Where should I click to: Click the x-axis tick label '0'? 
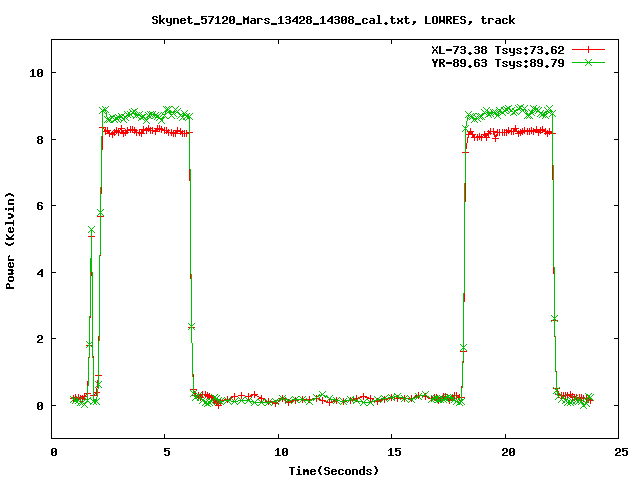(53, 452)
